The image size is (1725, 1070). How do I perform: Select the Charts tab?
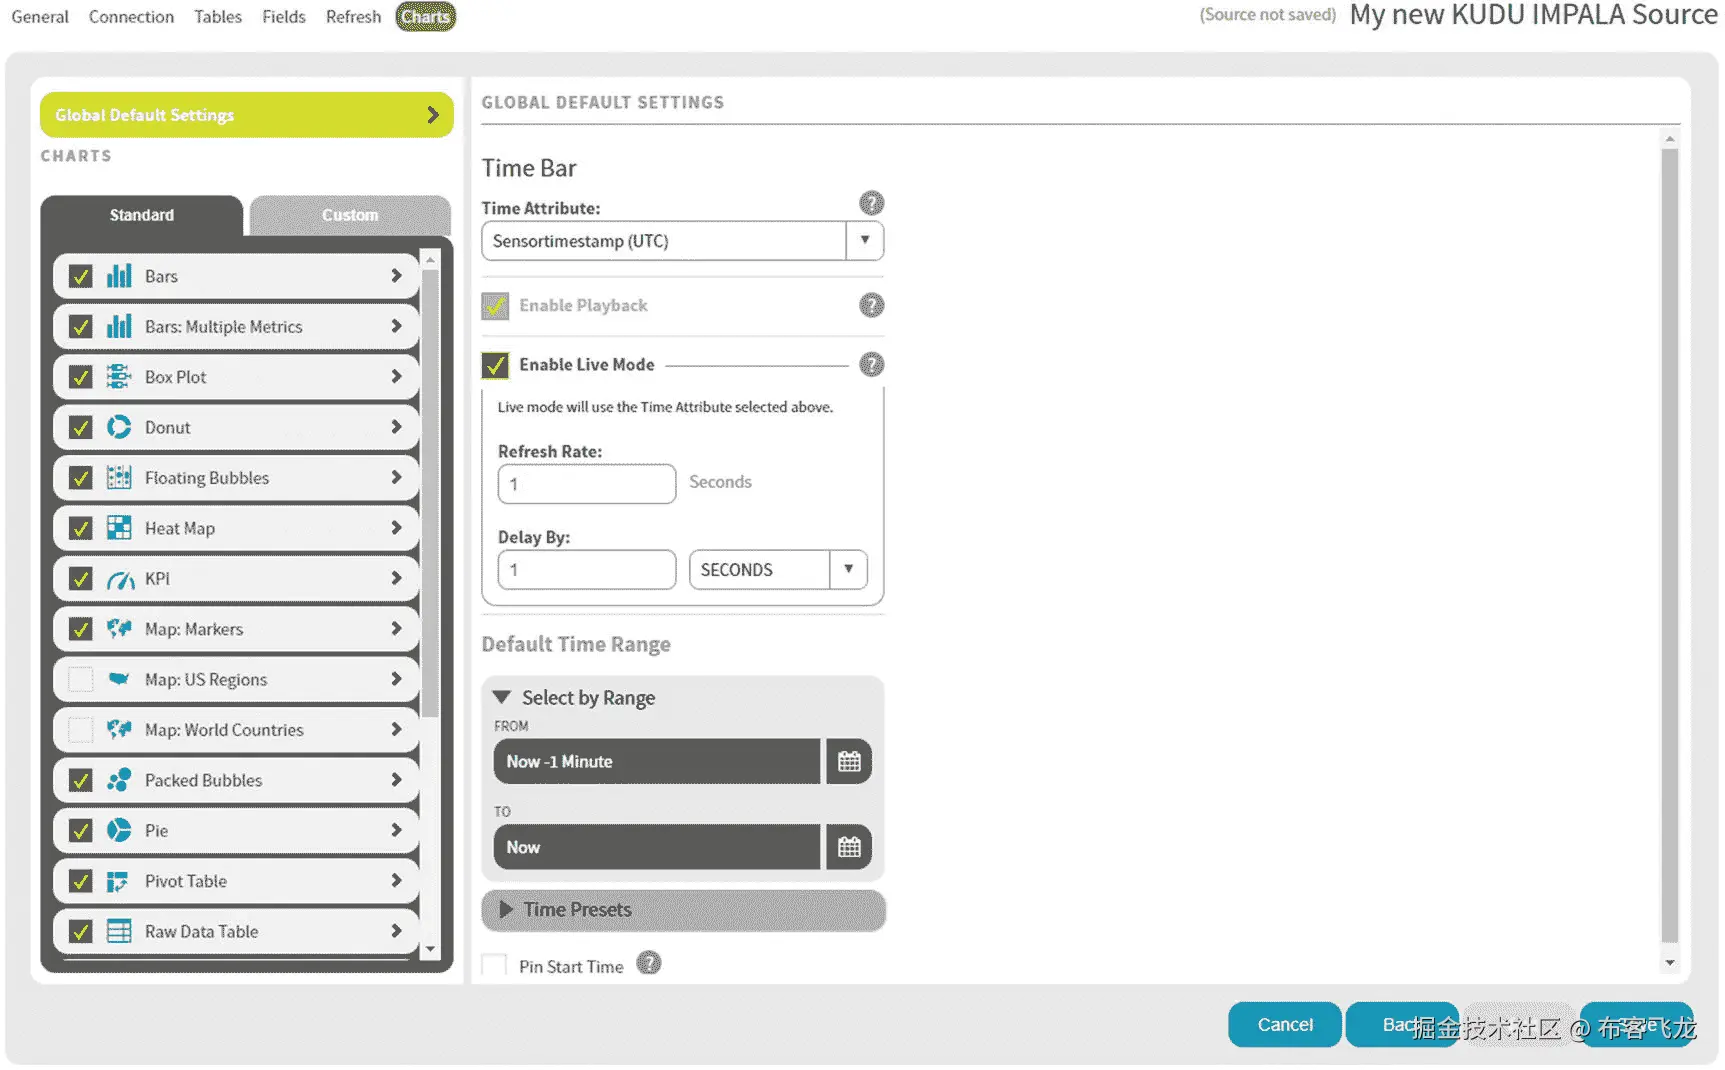(x=425, y=17)
